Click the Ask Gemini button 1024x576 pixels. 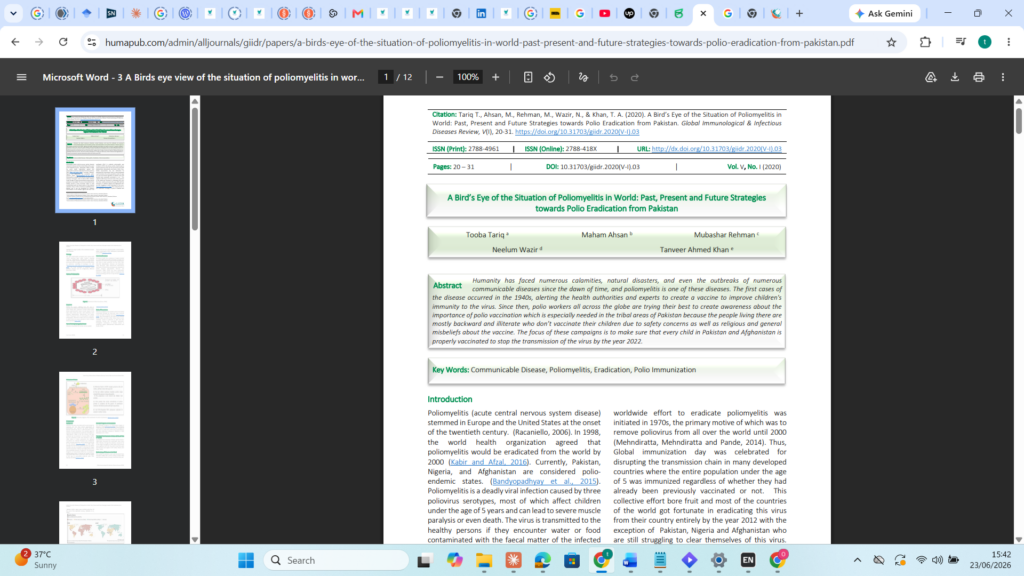[885, 13]
